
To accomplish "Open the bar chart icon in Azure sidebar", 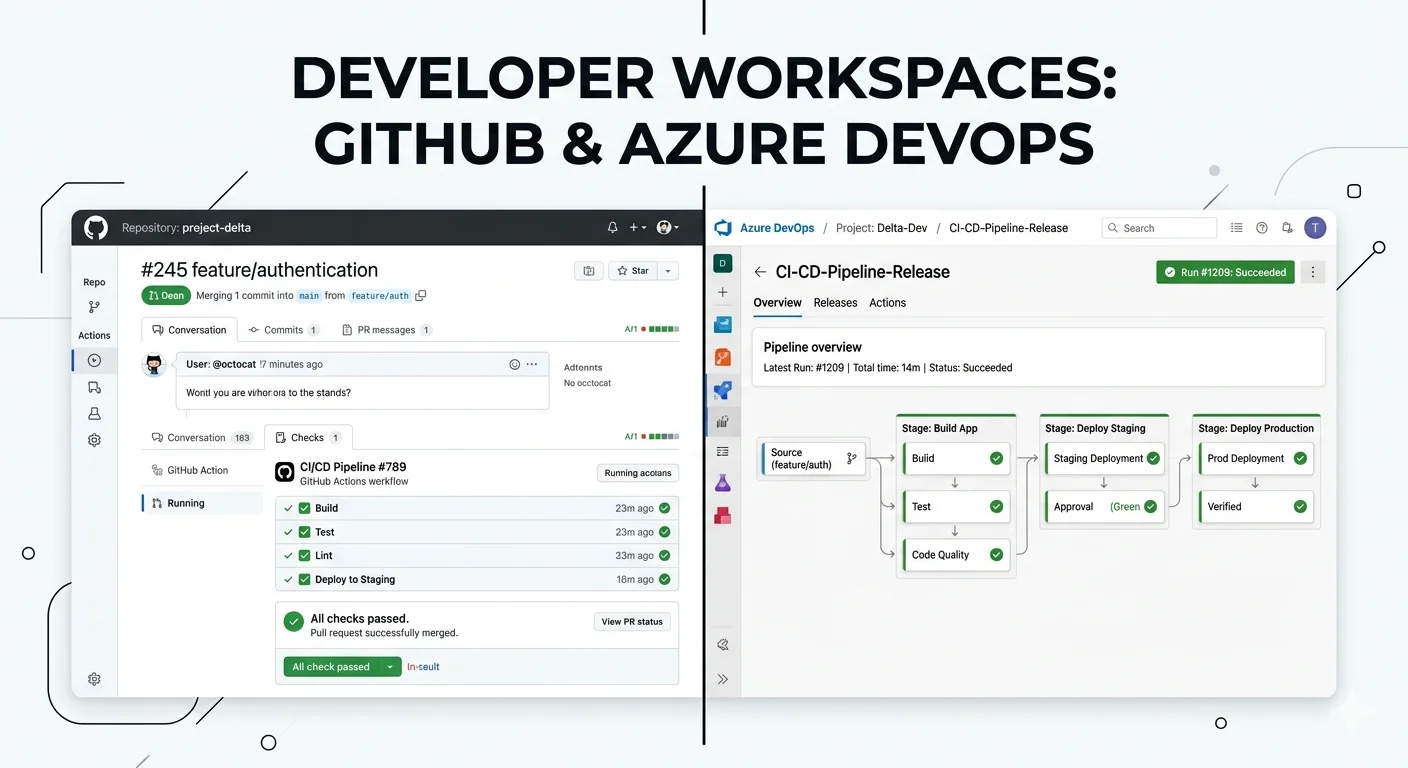I will (723, 421).
